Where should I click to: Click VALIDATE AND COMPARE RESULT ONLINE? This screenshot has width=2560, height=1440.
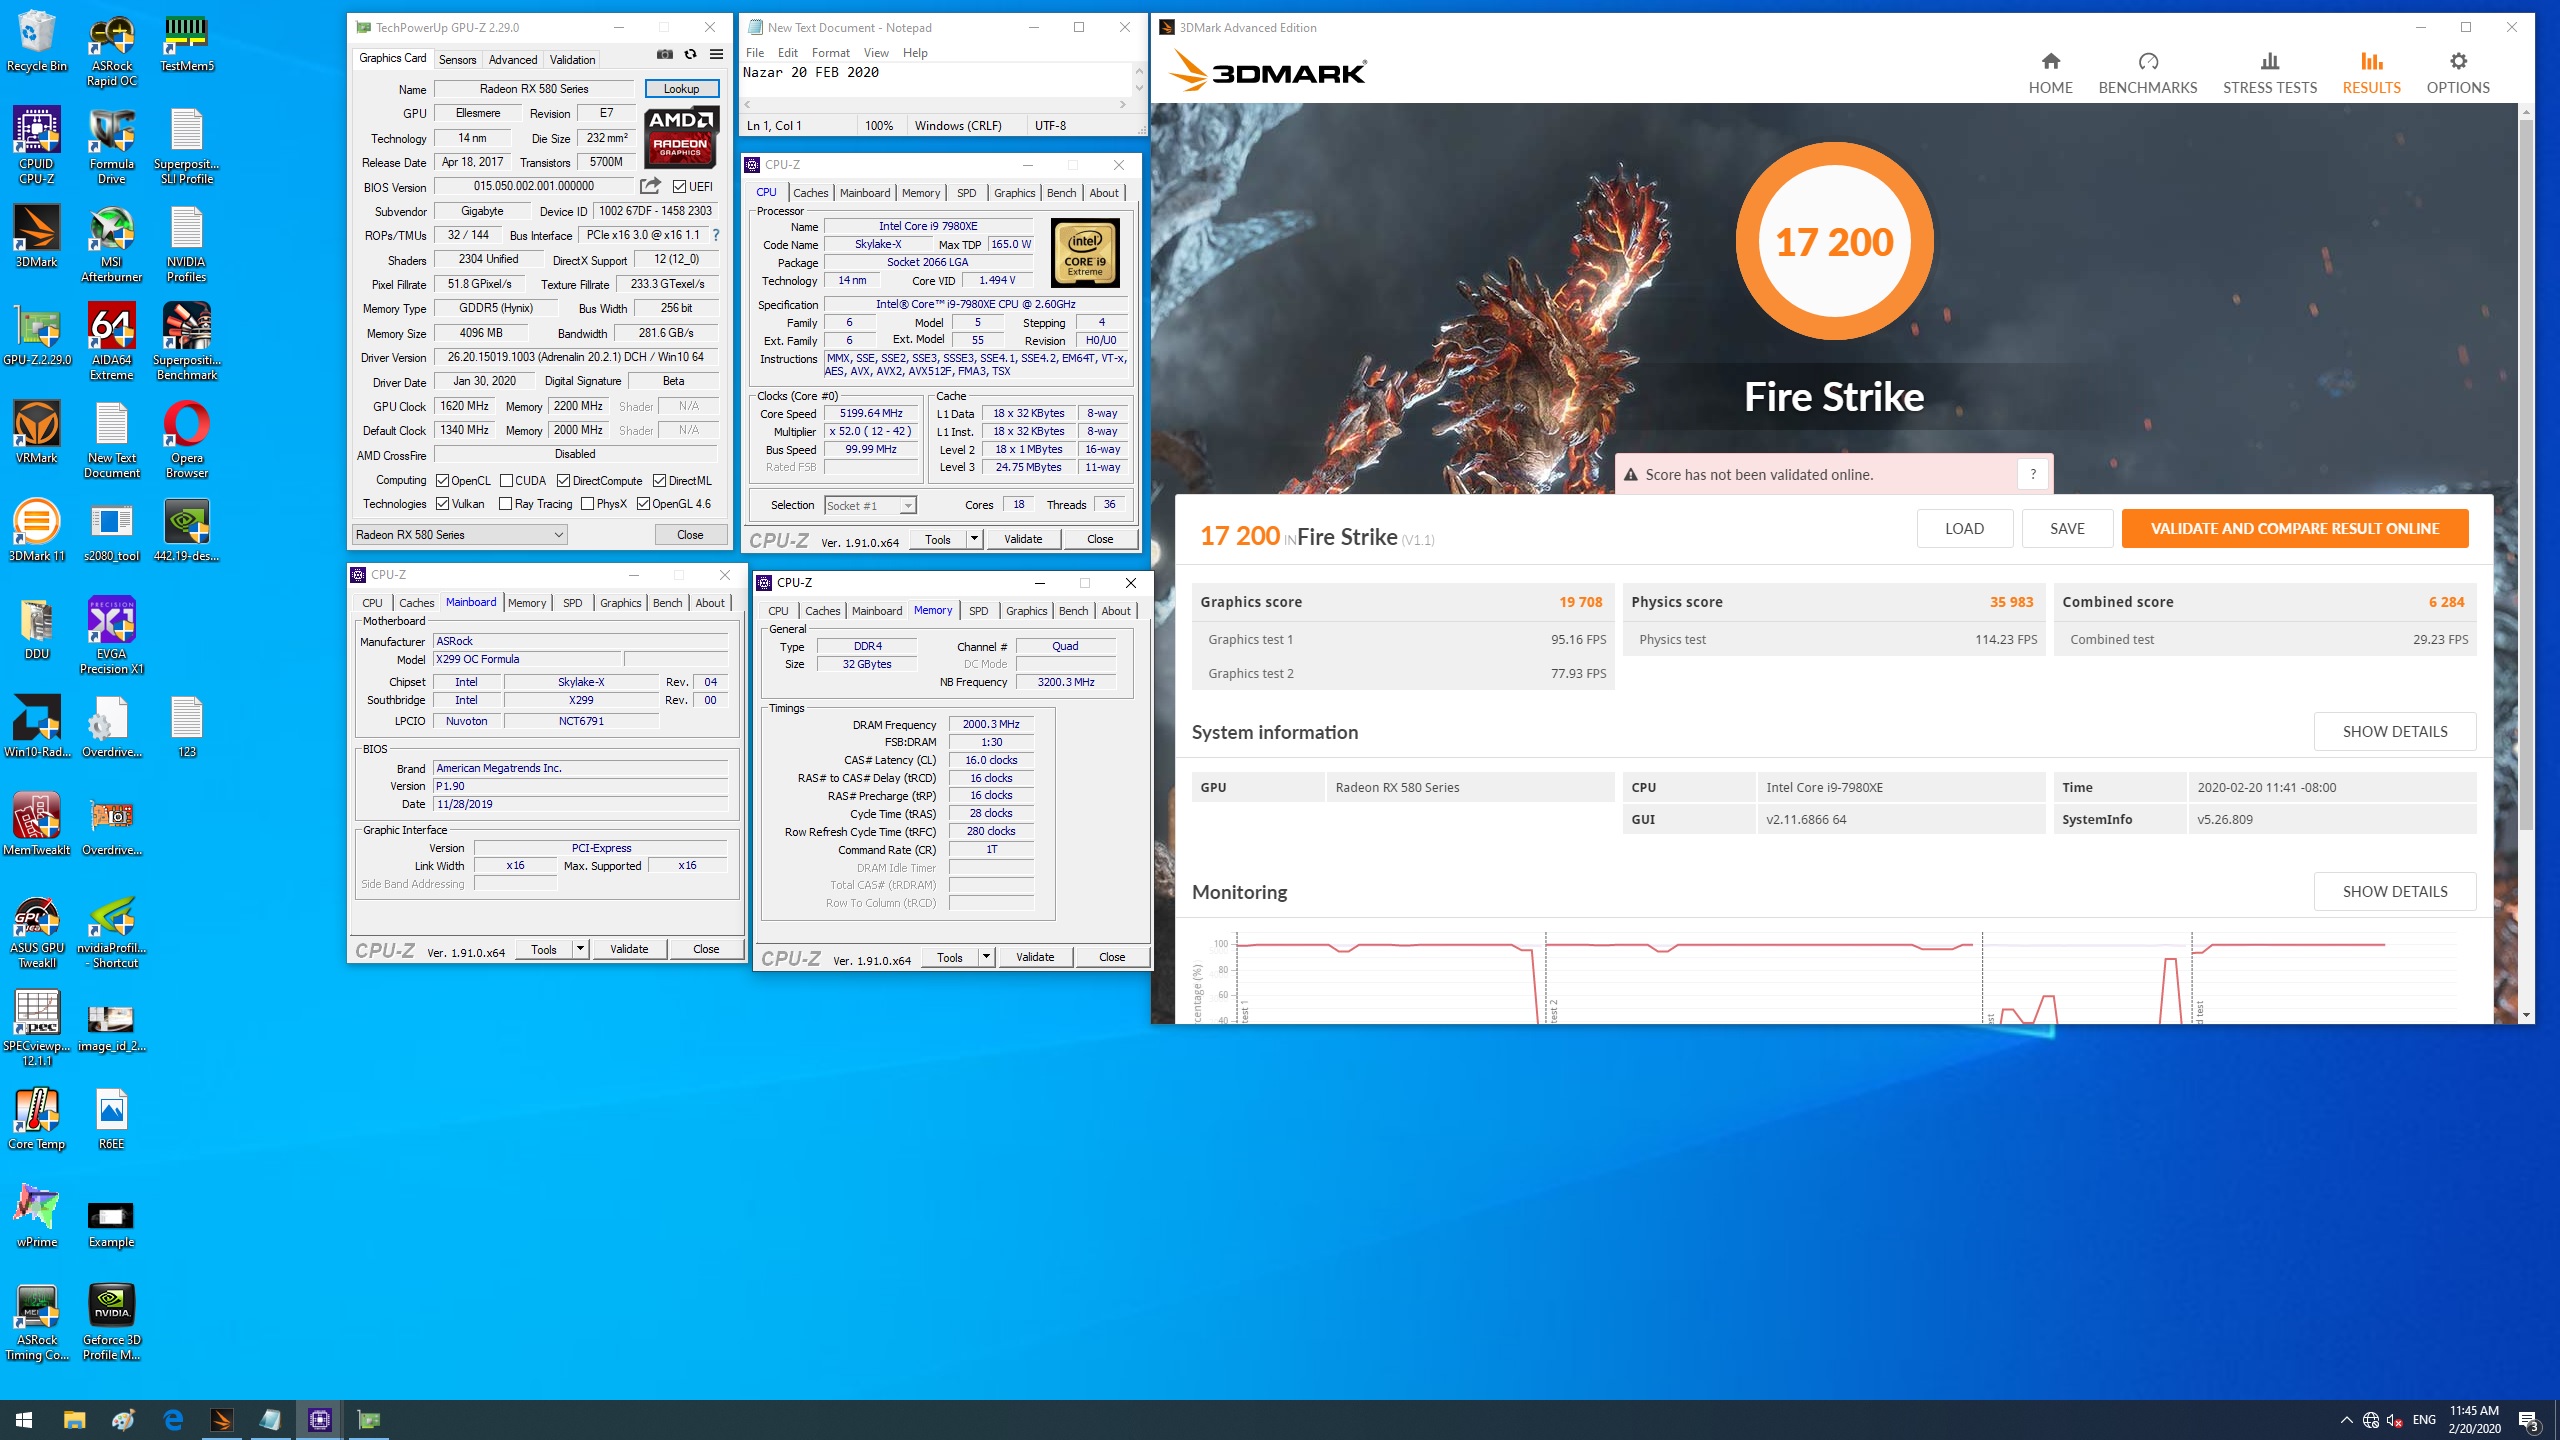point(2294,529)
